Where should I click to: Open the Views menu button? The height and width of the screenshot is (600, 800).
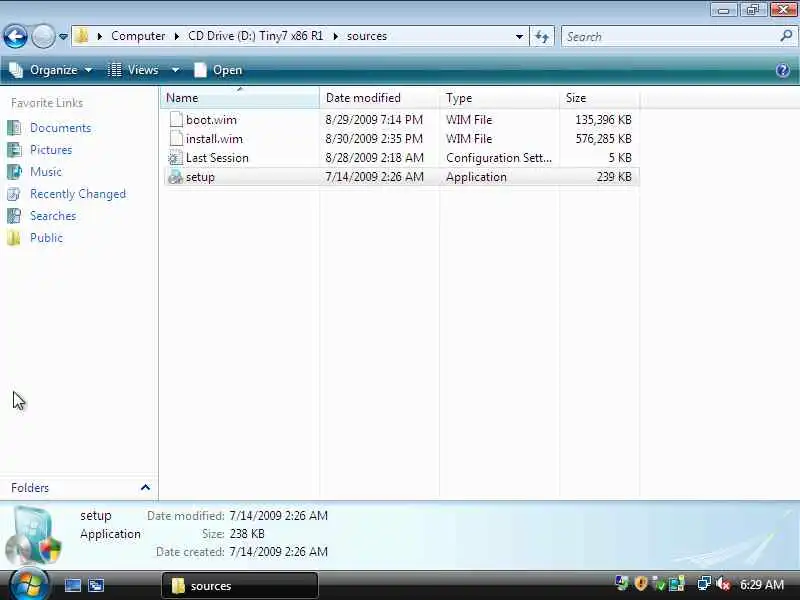pos(134,70)
